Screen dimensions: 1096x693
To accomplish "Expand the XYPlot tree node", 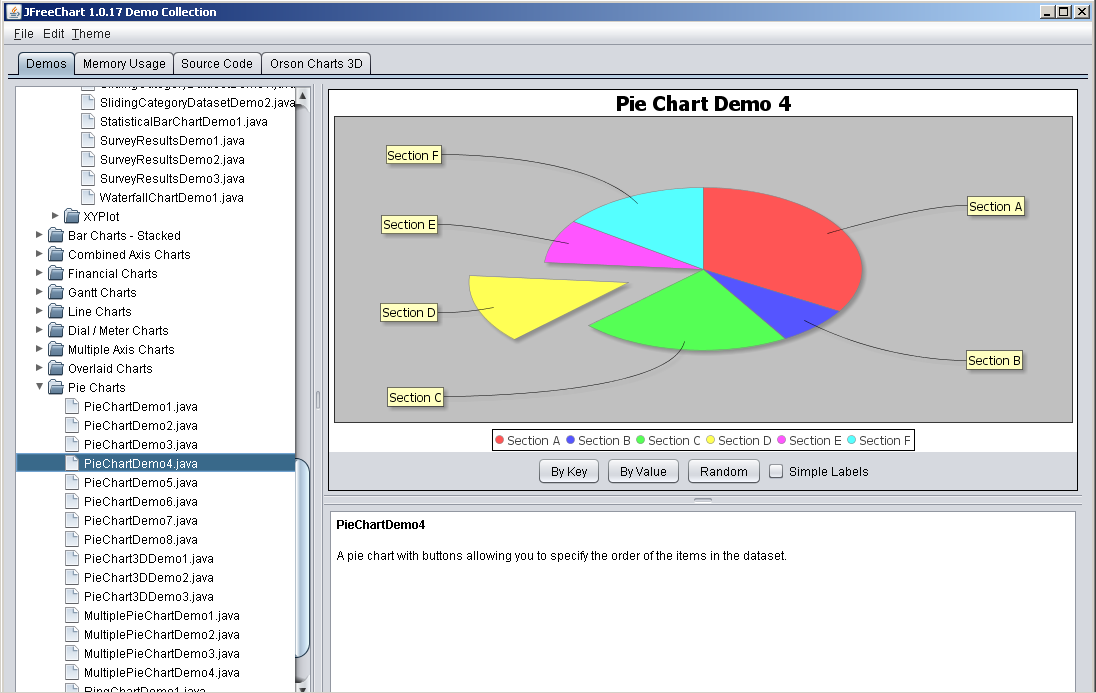I will pos(54,216).
